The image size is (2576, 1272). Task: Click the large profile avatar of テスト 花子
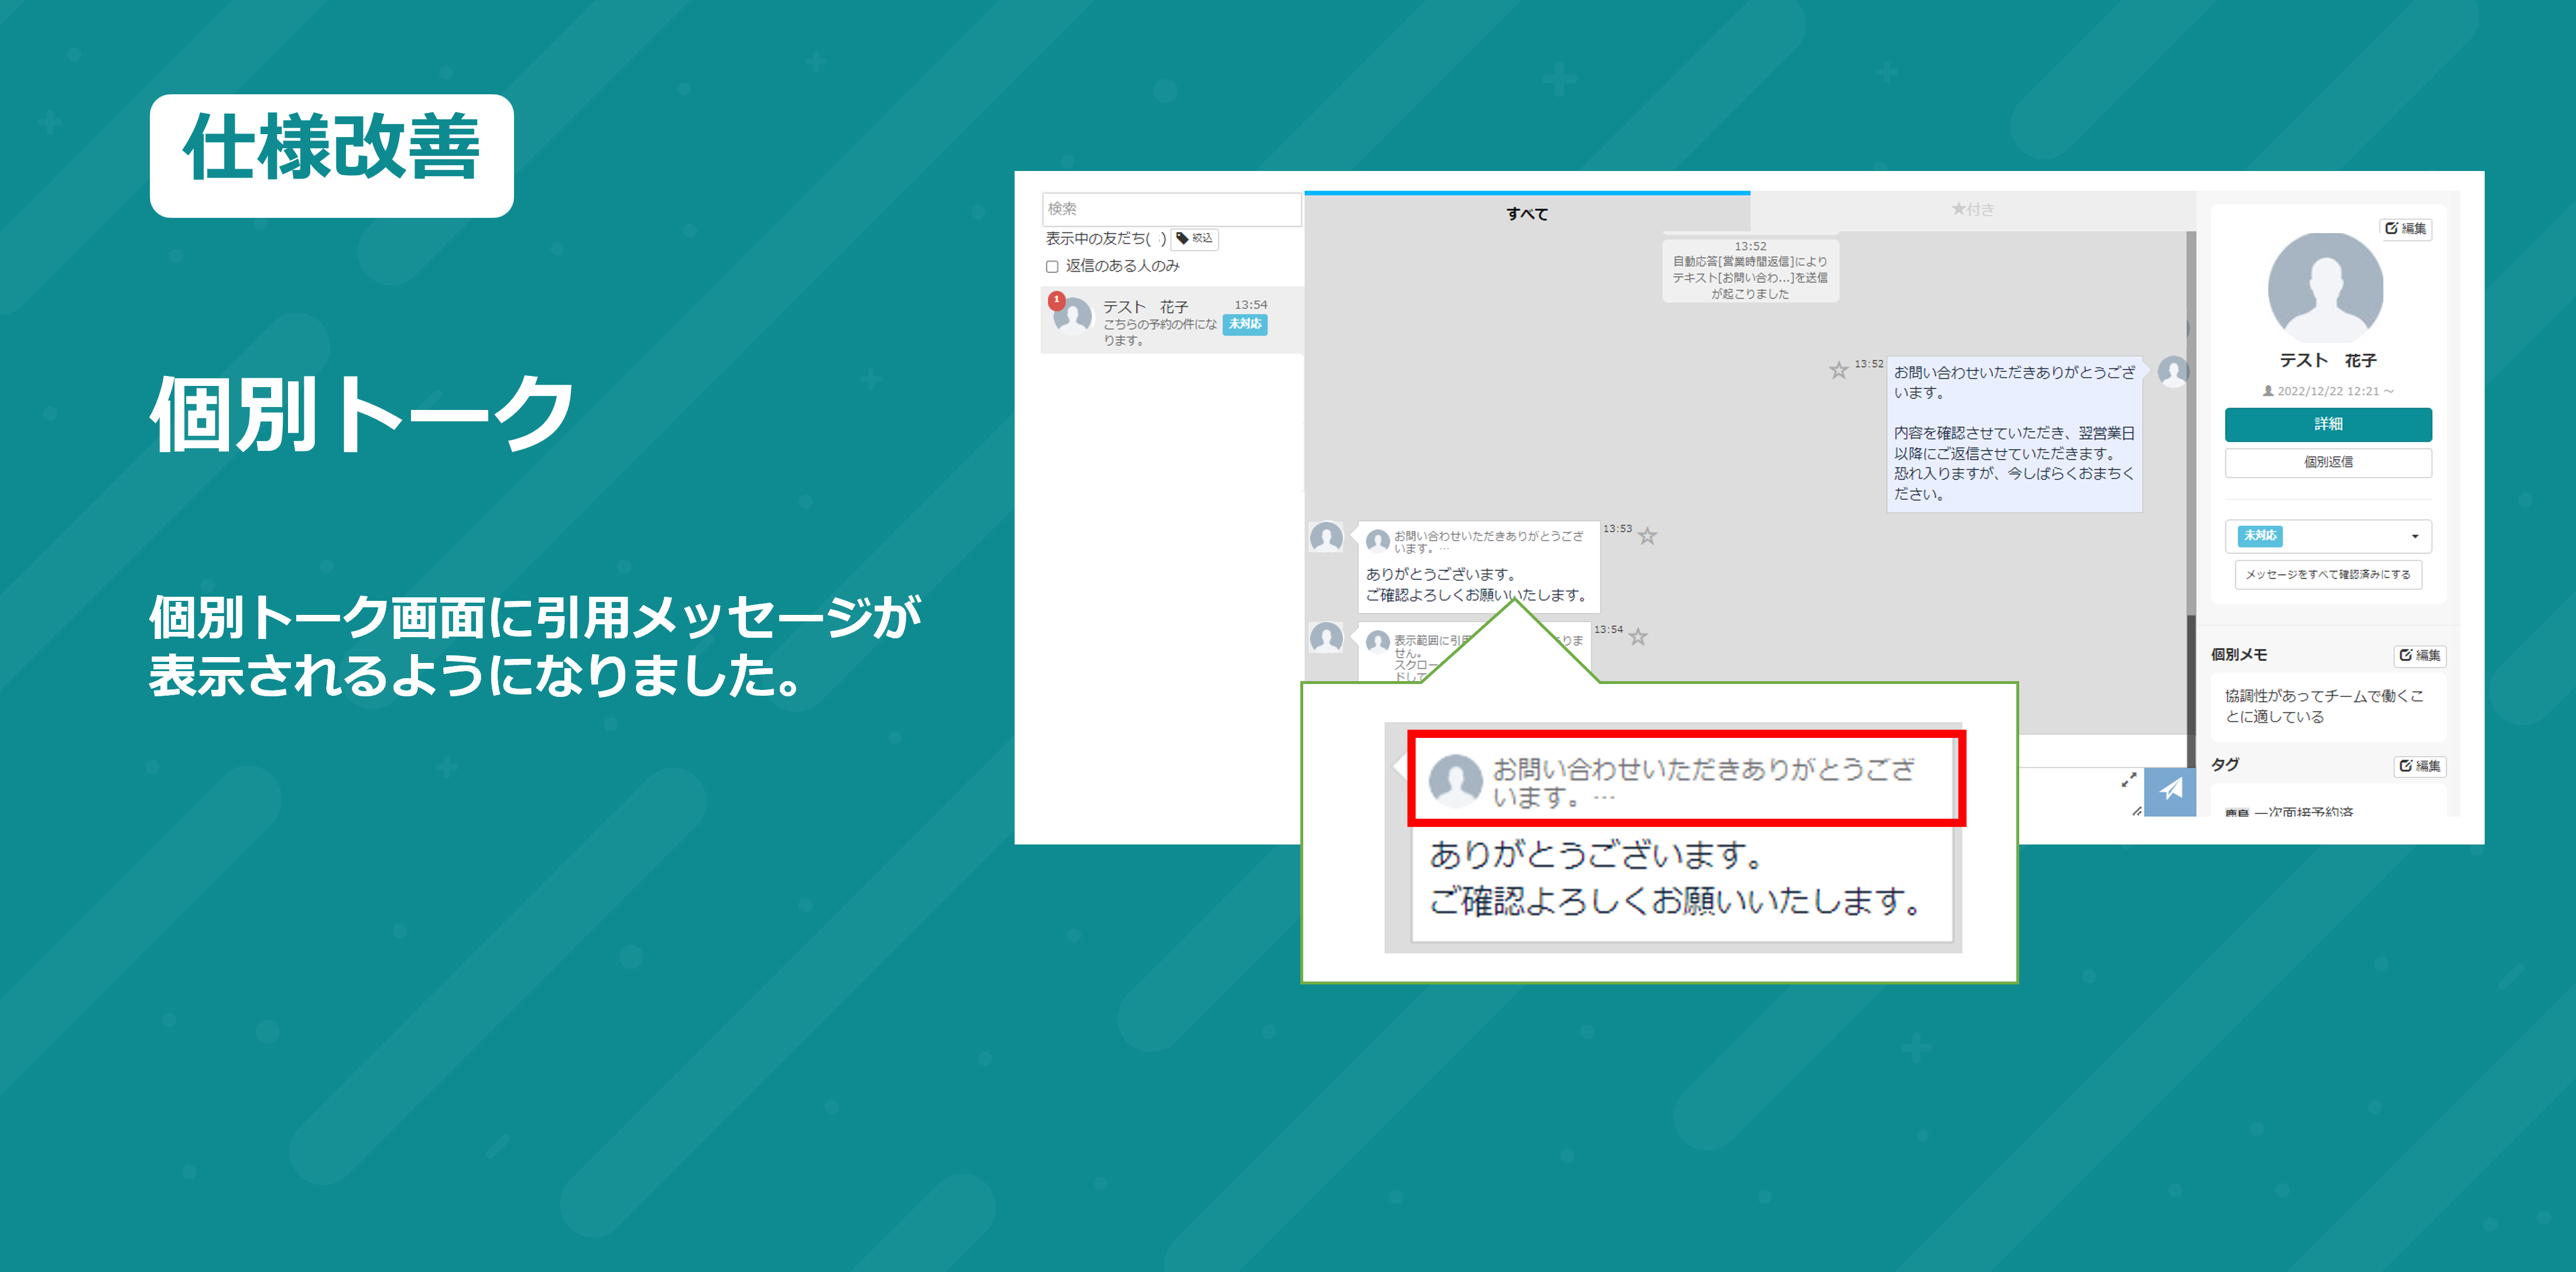[2325, 288]
